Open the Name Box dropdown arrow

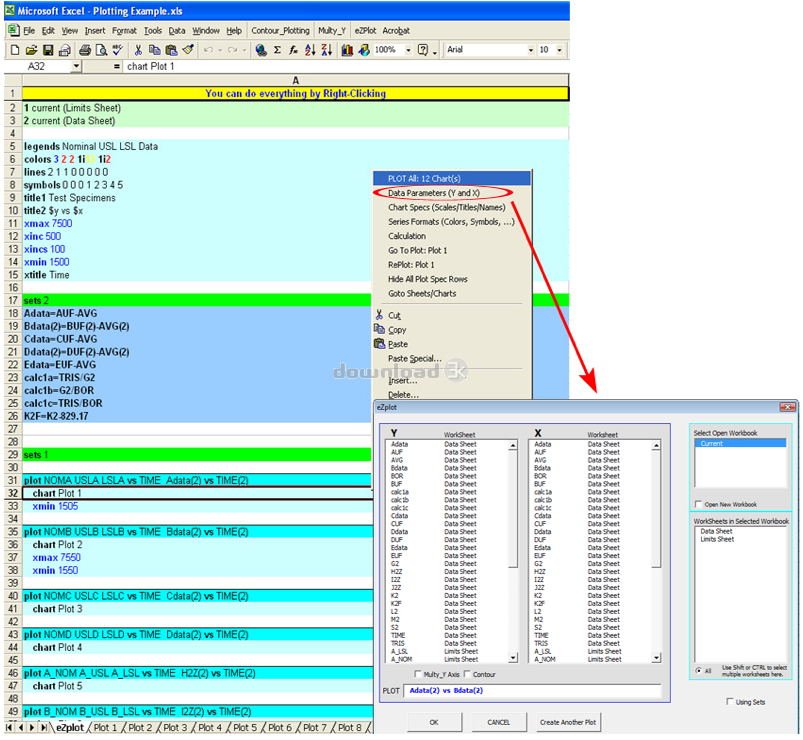tap(77, 66)
